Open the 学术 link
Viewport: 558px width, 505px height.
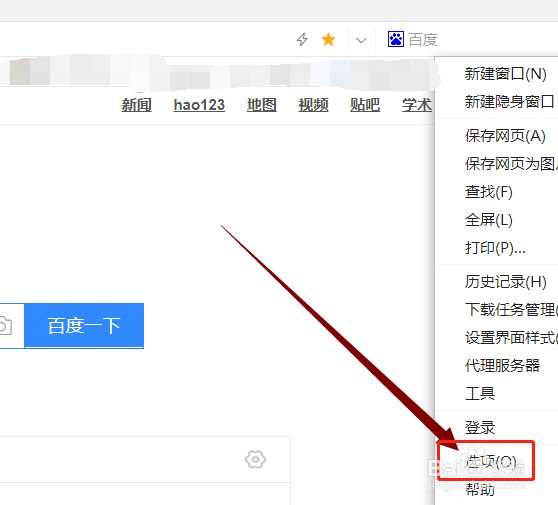(417, 105)
